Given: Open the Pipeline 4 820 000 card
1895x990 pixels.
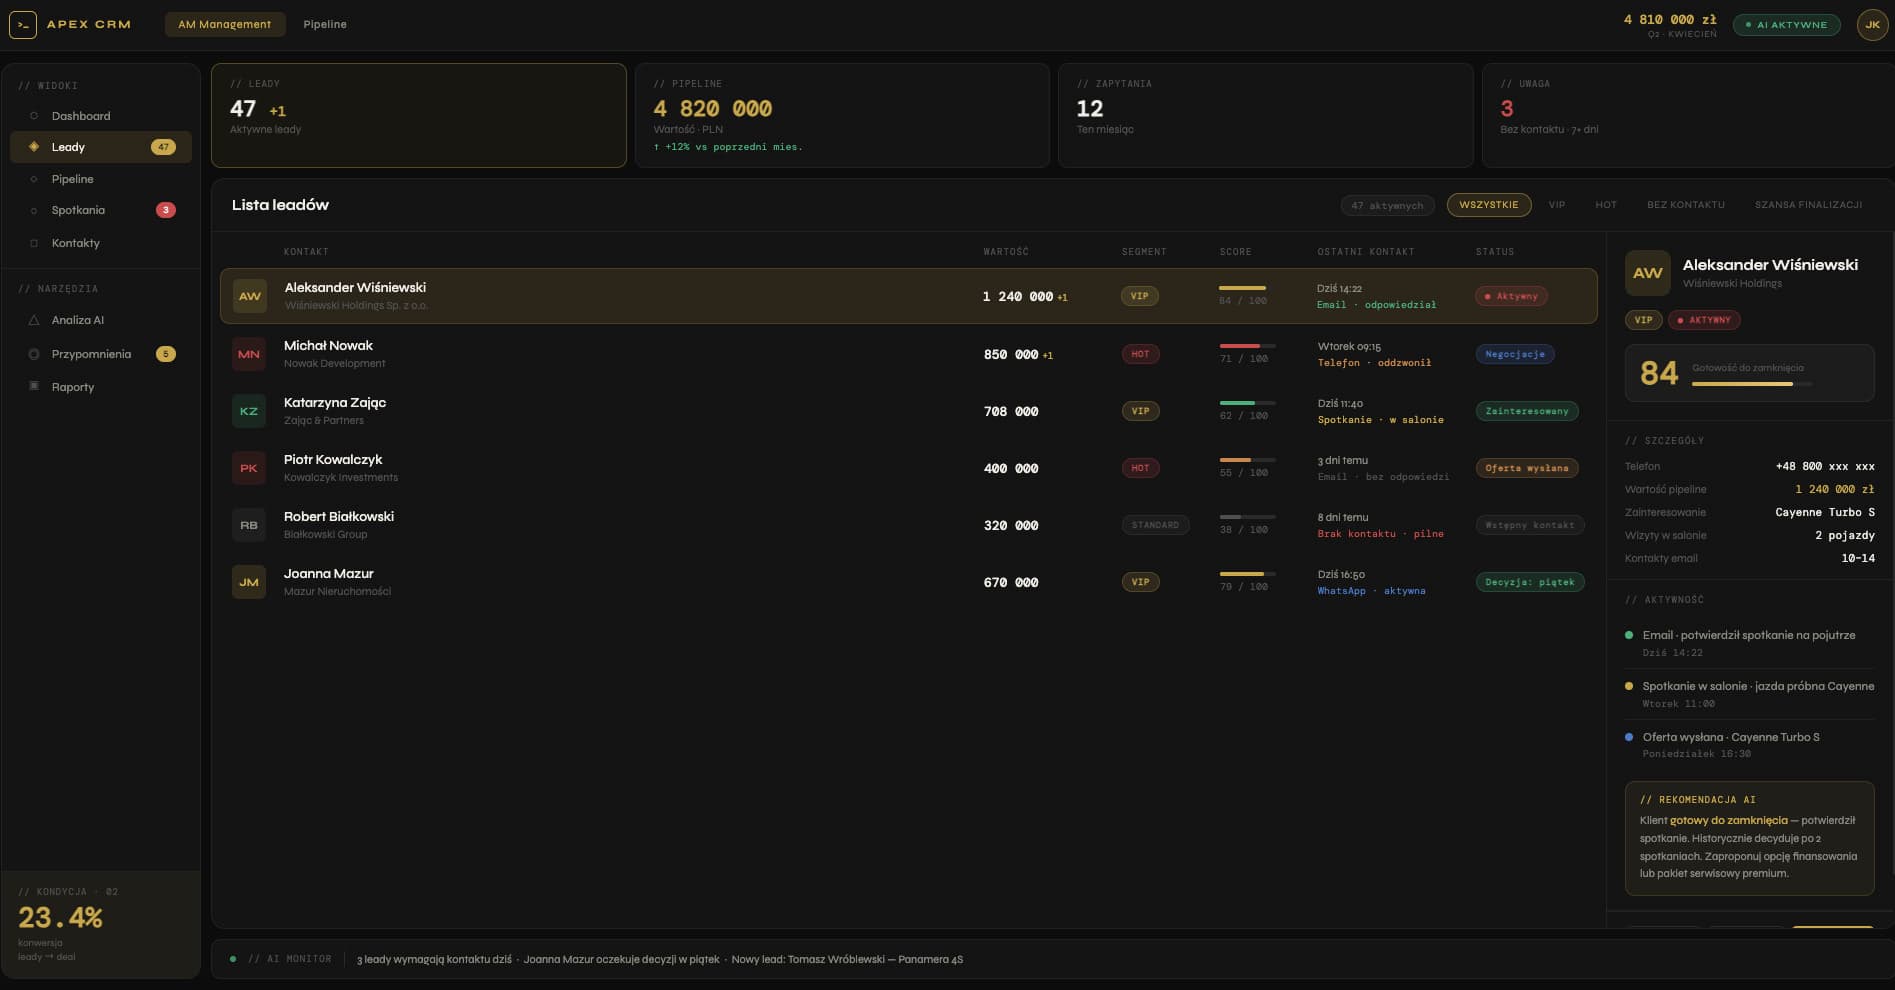Looking at the screenshot, I should (842, 115).
